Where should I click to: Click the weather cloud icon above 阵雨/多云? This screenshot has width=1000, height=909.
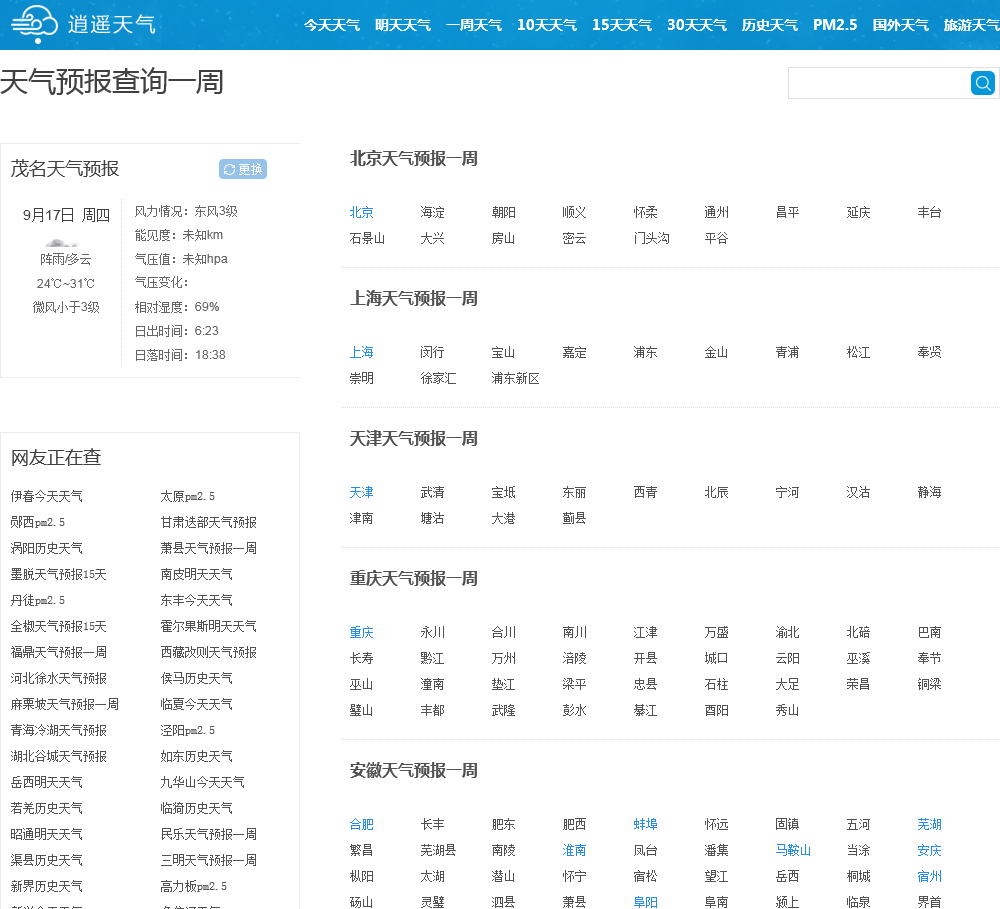[61, 243]
